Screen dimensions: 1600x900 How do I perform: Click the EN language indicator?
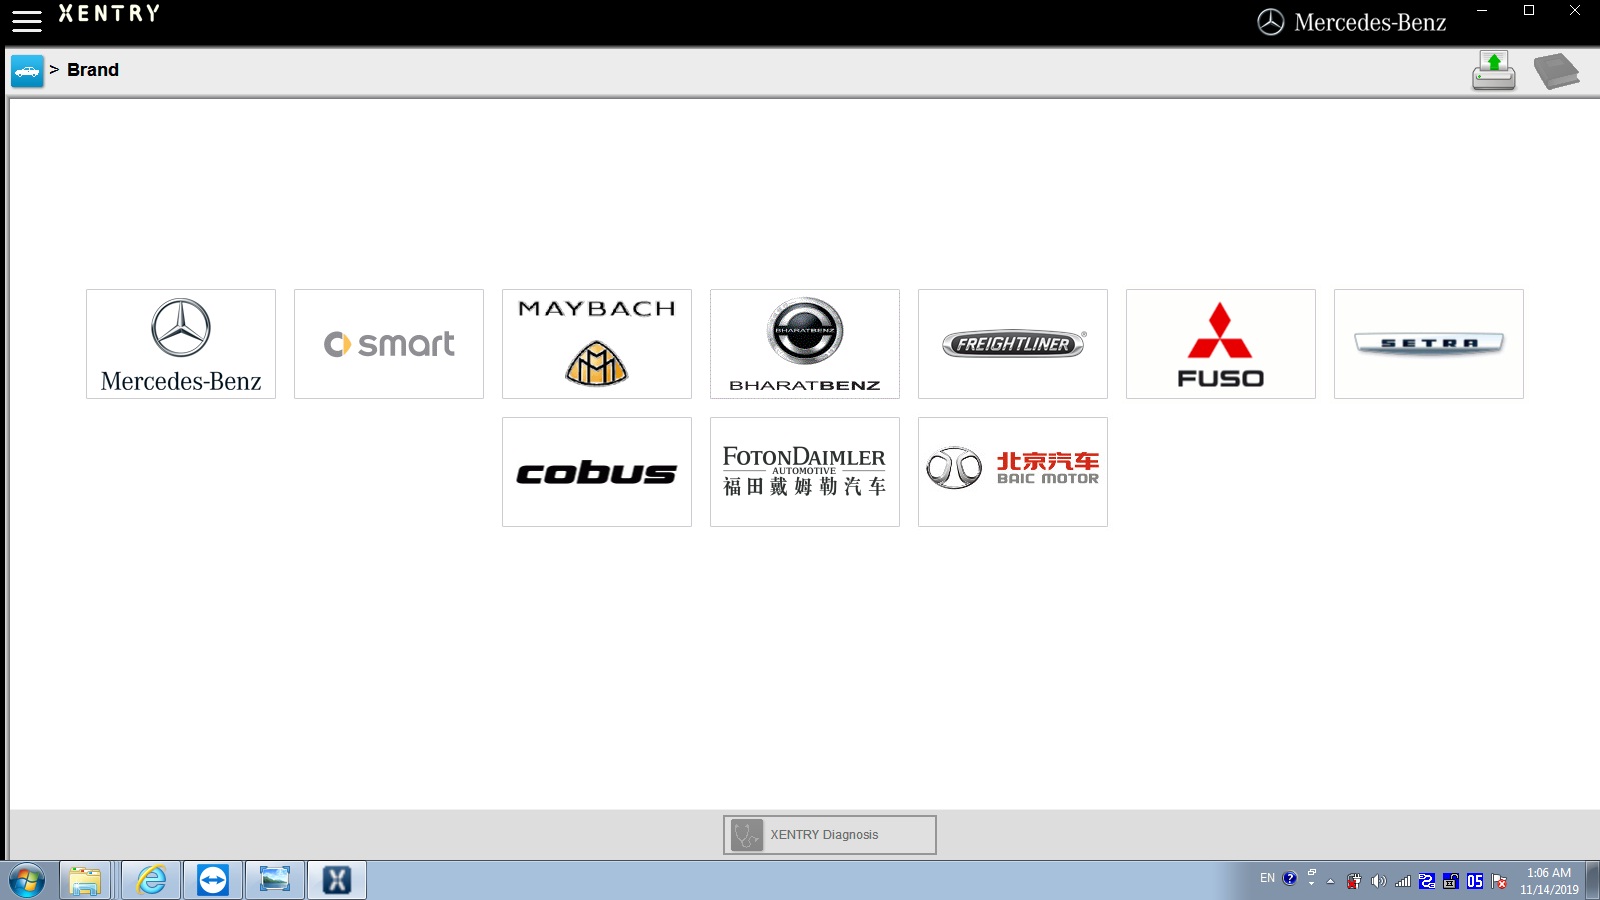[1267, 878]
